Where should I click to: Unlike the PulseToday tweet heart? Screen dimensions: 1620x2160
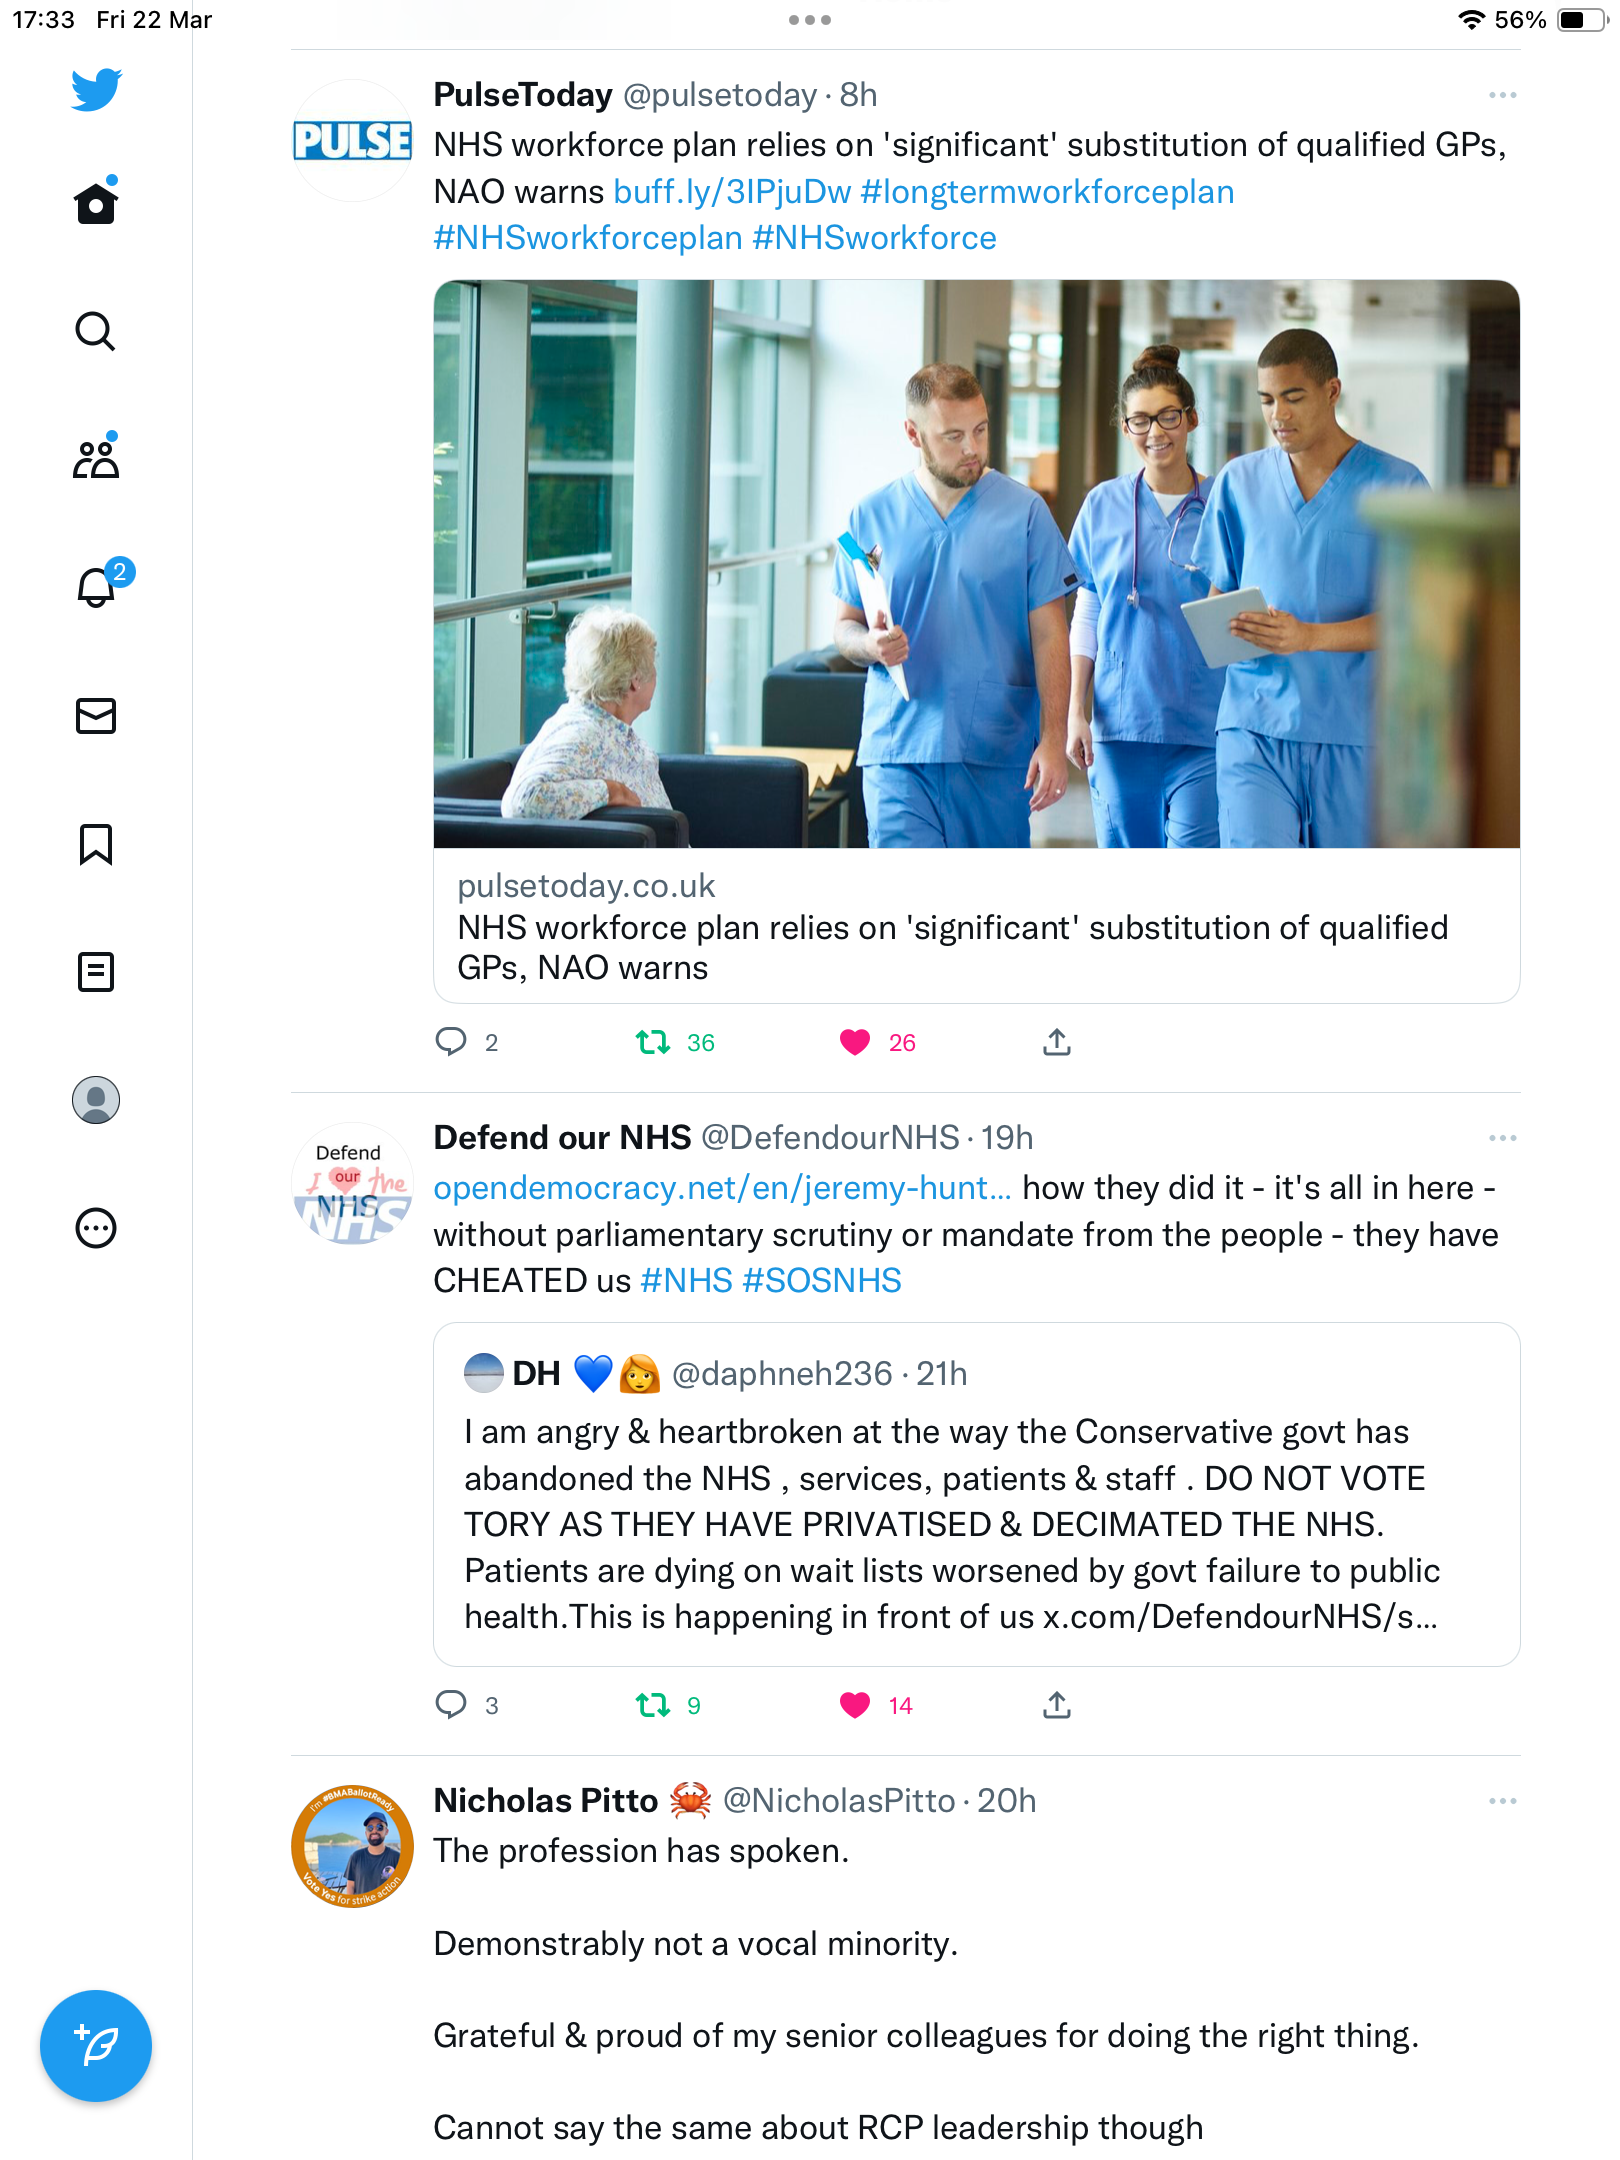click(x=855, y=1042)
